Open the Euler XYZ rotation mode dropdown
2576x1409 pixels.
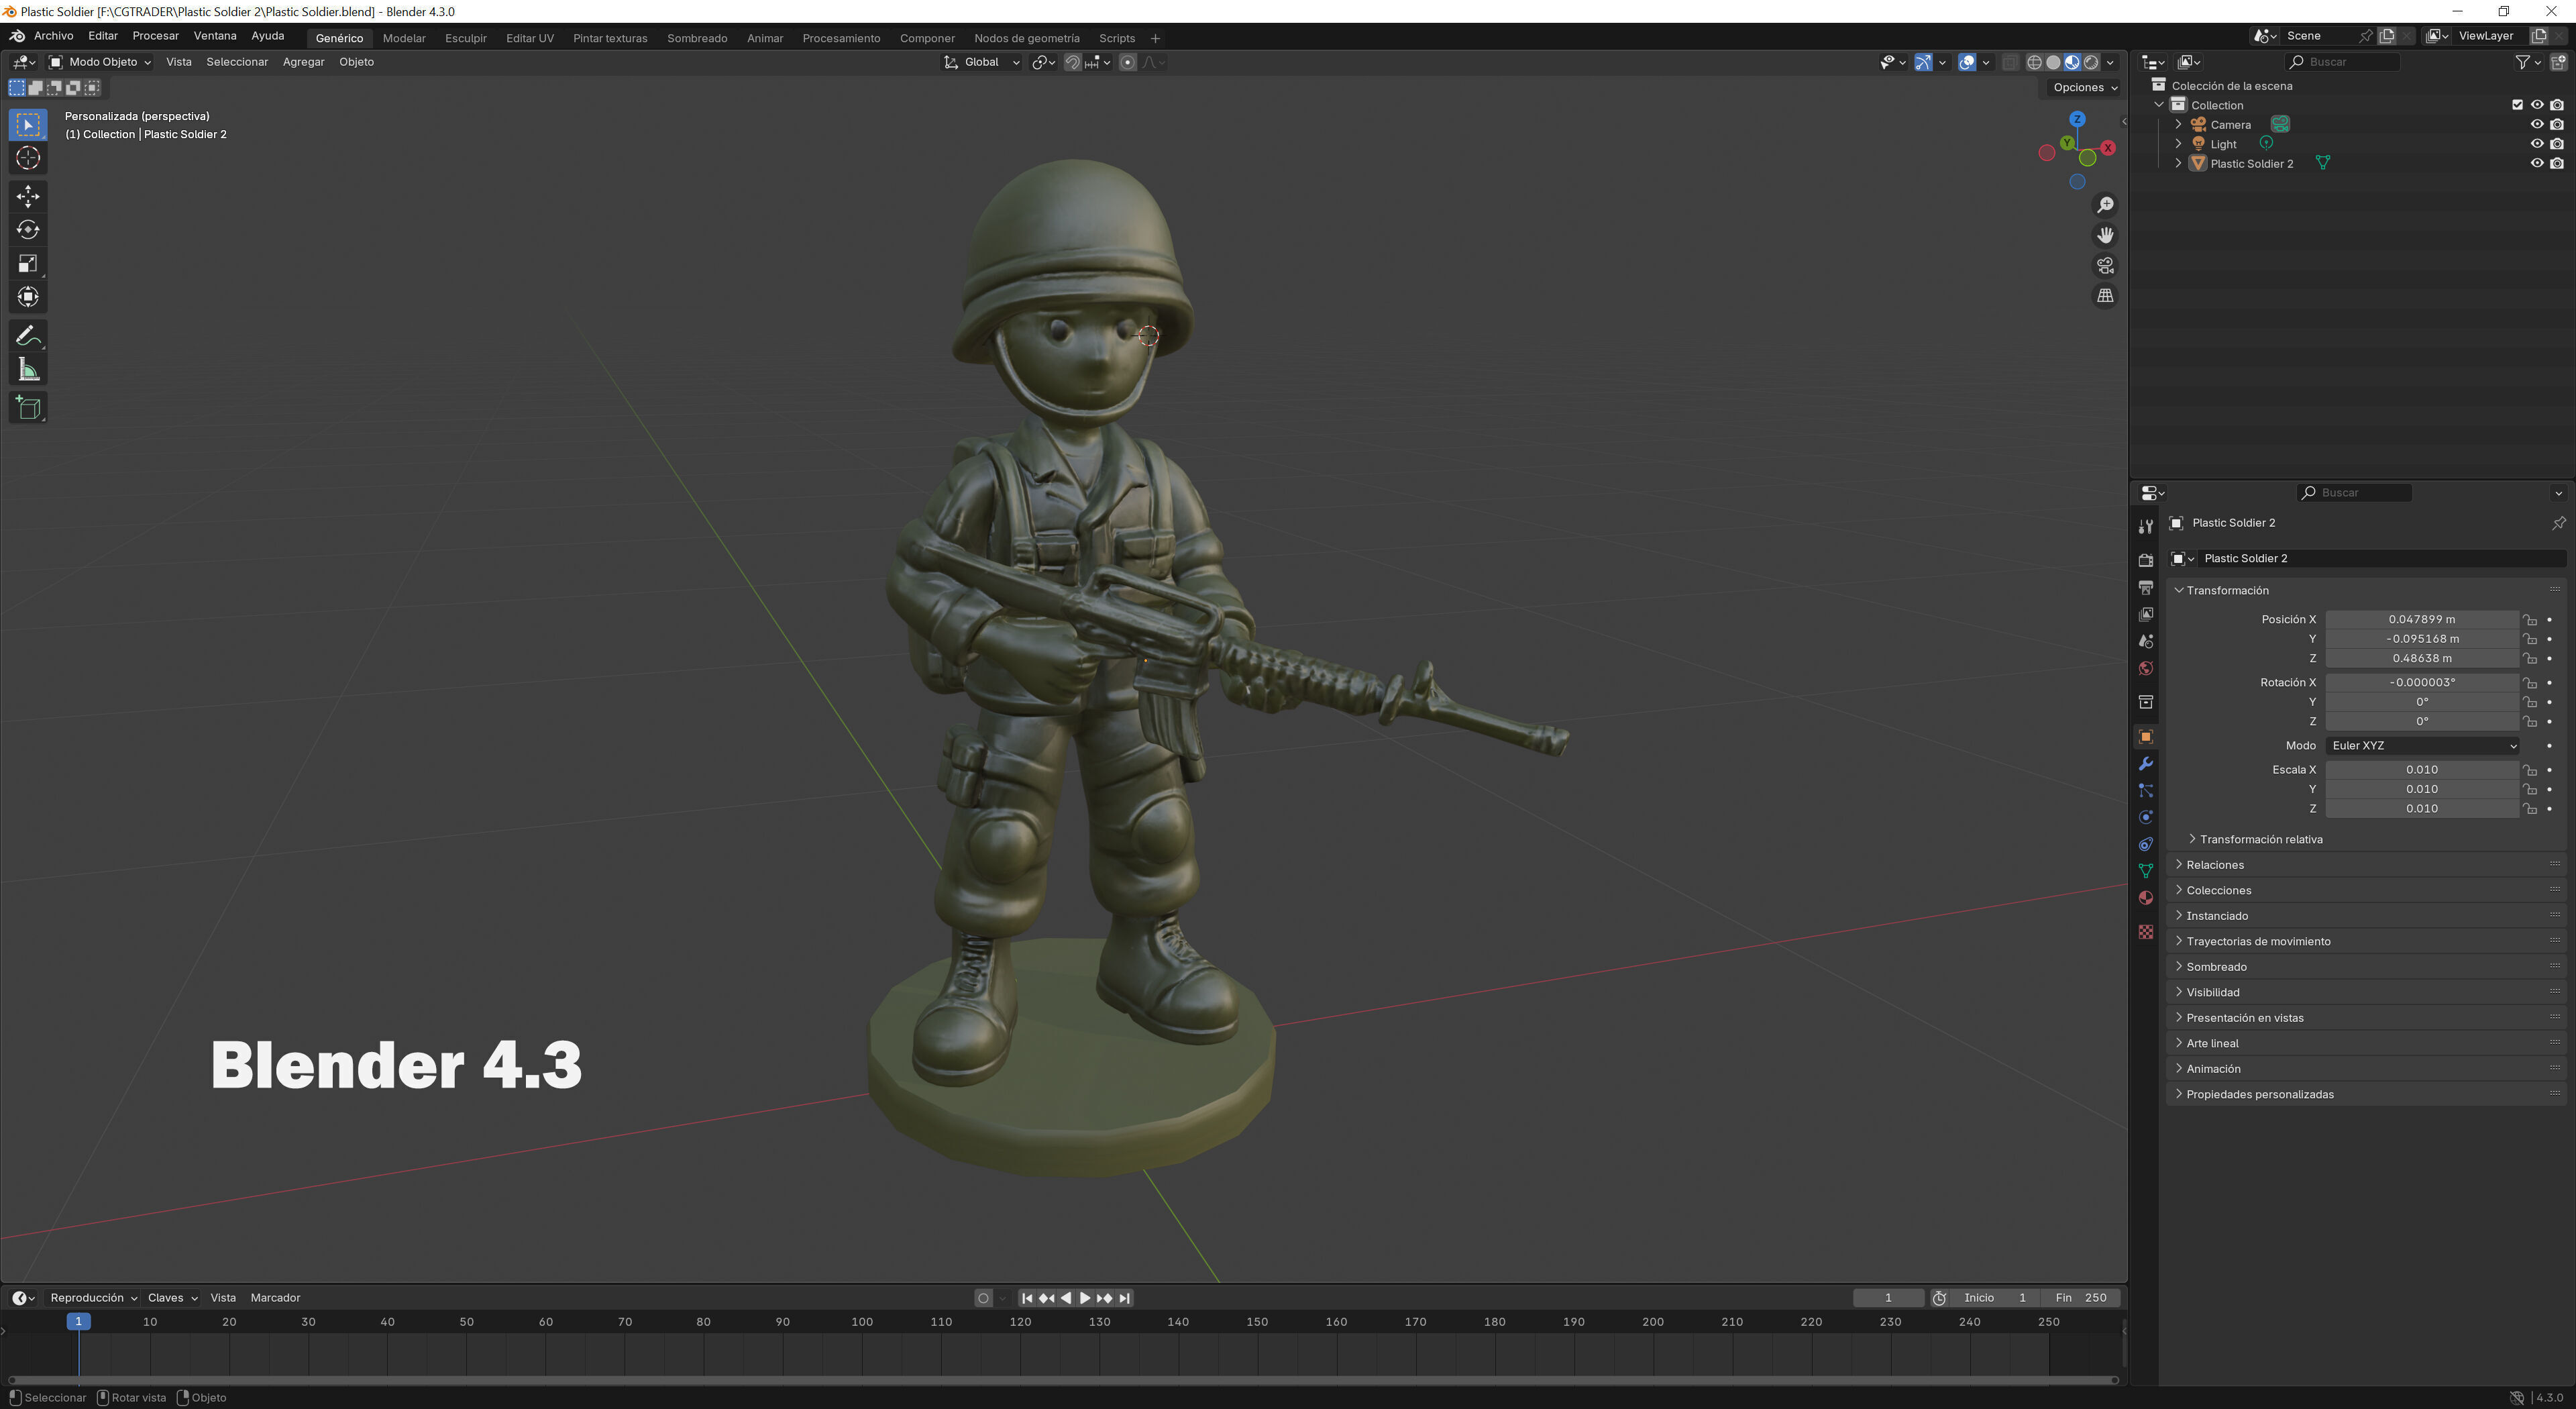point(2422,746)
